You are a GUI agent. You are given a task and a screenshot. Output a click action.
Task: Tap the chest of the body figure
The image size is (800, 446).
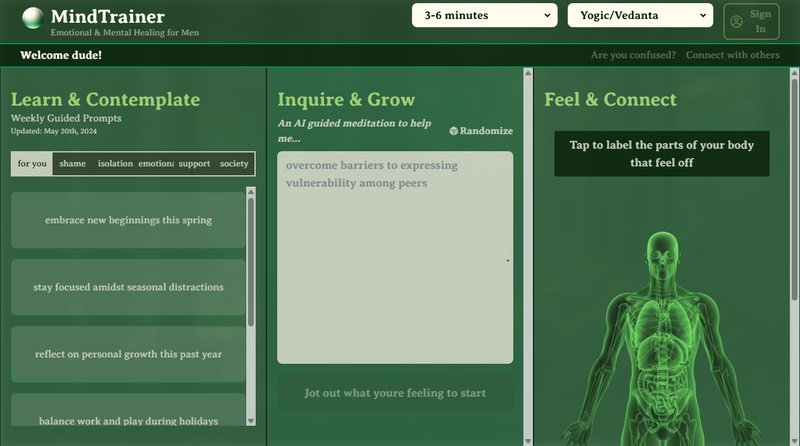(665, 300)
